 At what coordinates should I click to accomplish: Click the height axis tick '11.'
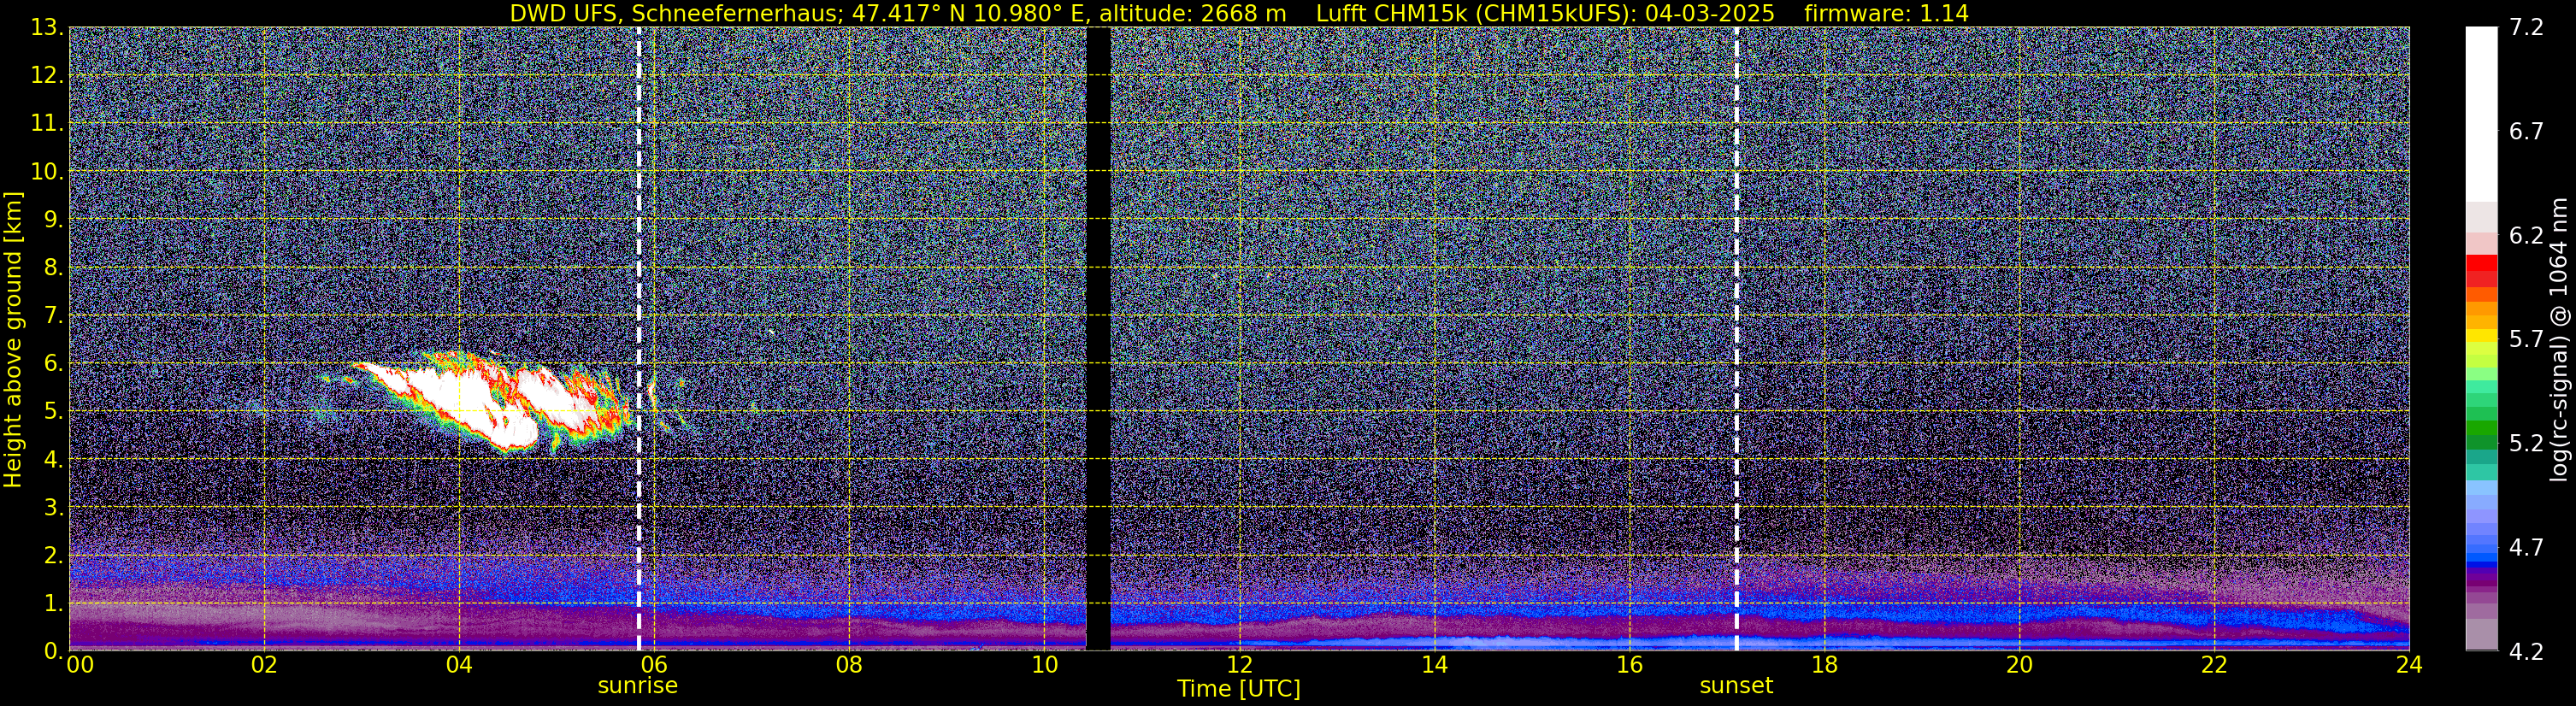[x=47, y=123]
